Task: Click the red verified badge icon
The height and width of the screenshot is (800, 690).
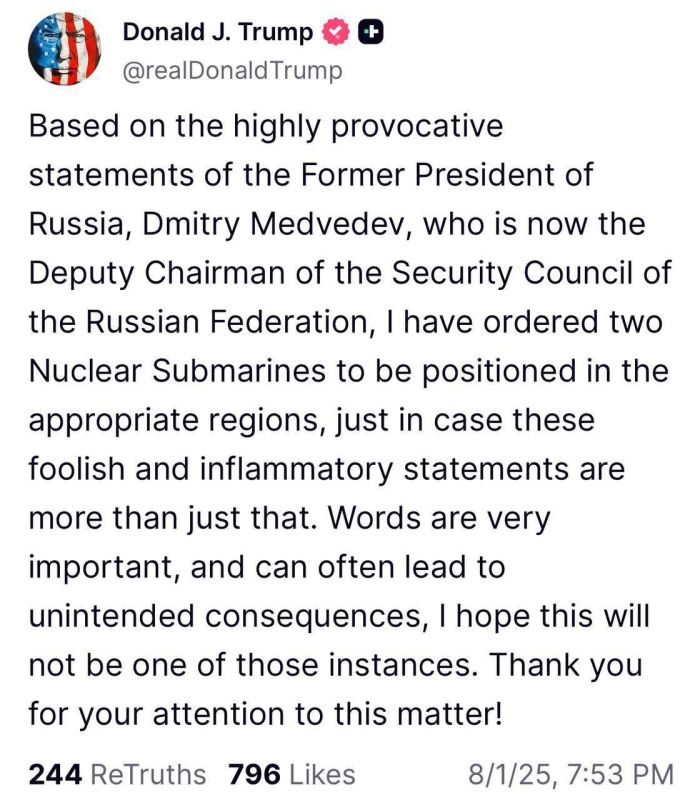Action: click(x=337, y=33)
